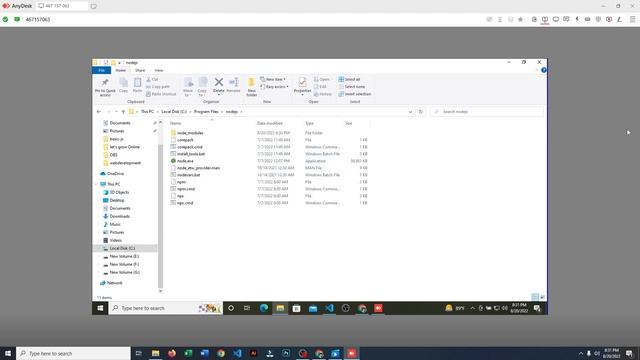
Task: Switch to Large icons view in status bar
Action: click(x=542, y=297)
